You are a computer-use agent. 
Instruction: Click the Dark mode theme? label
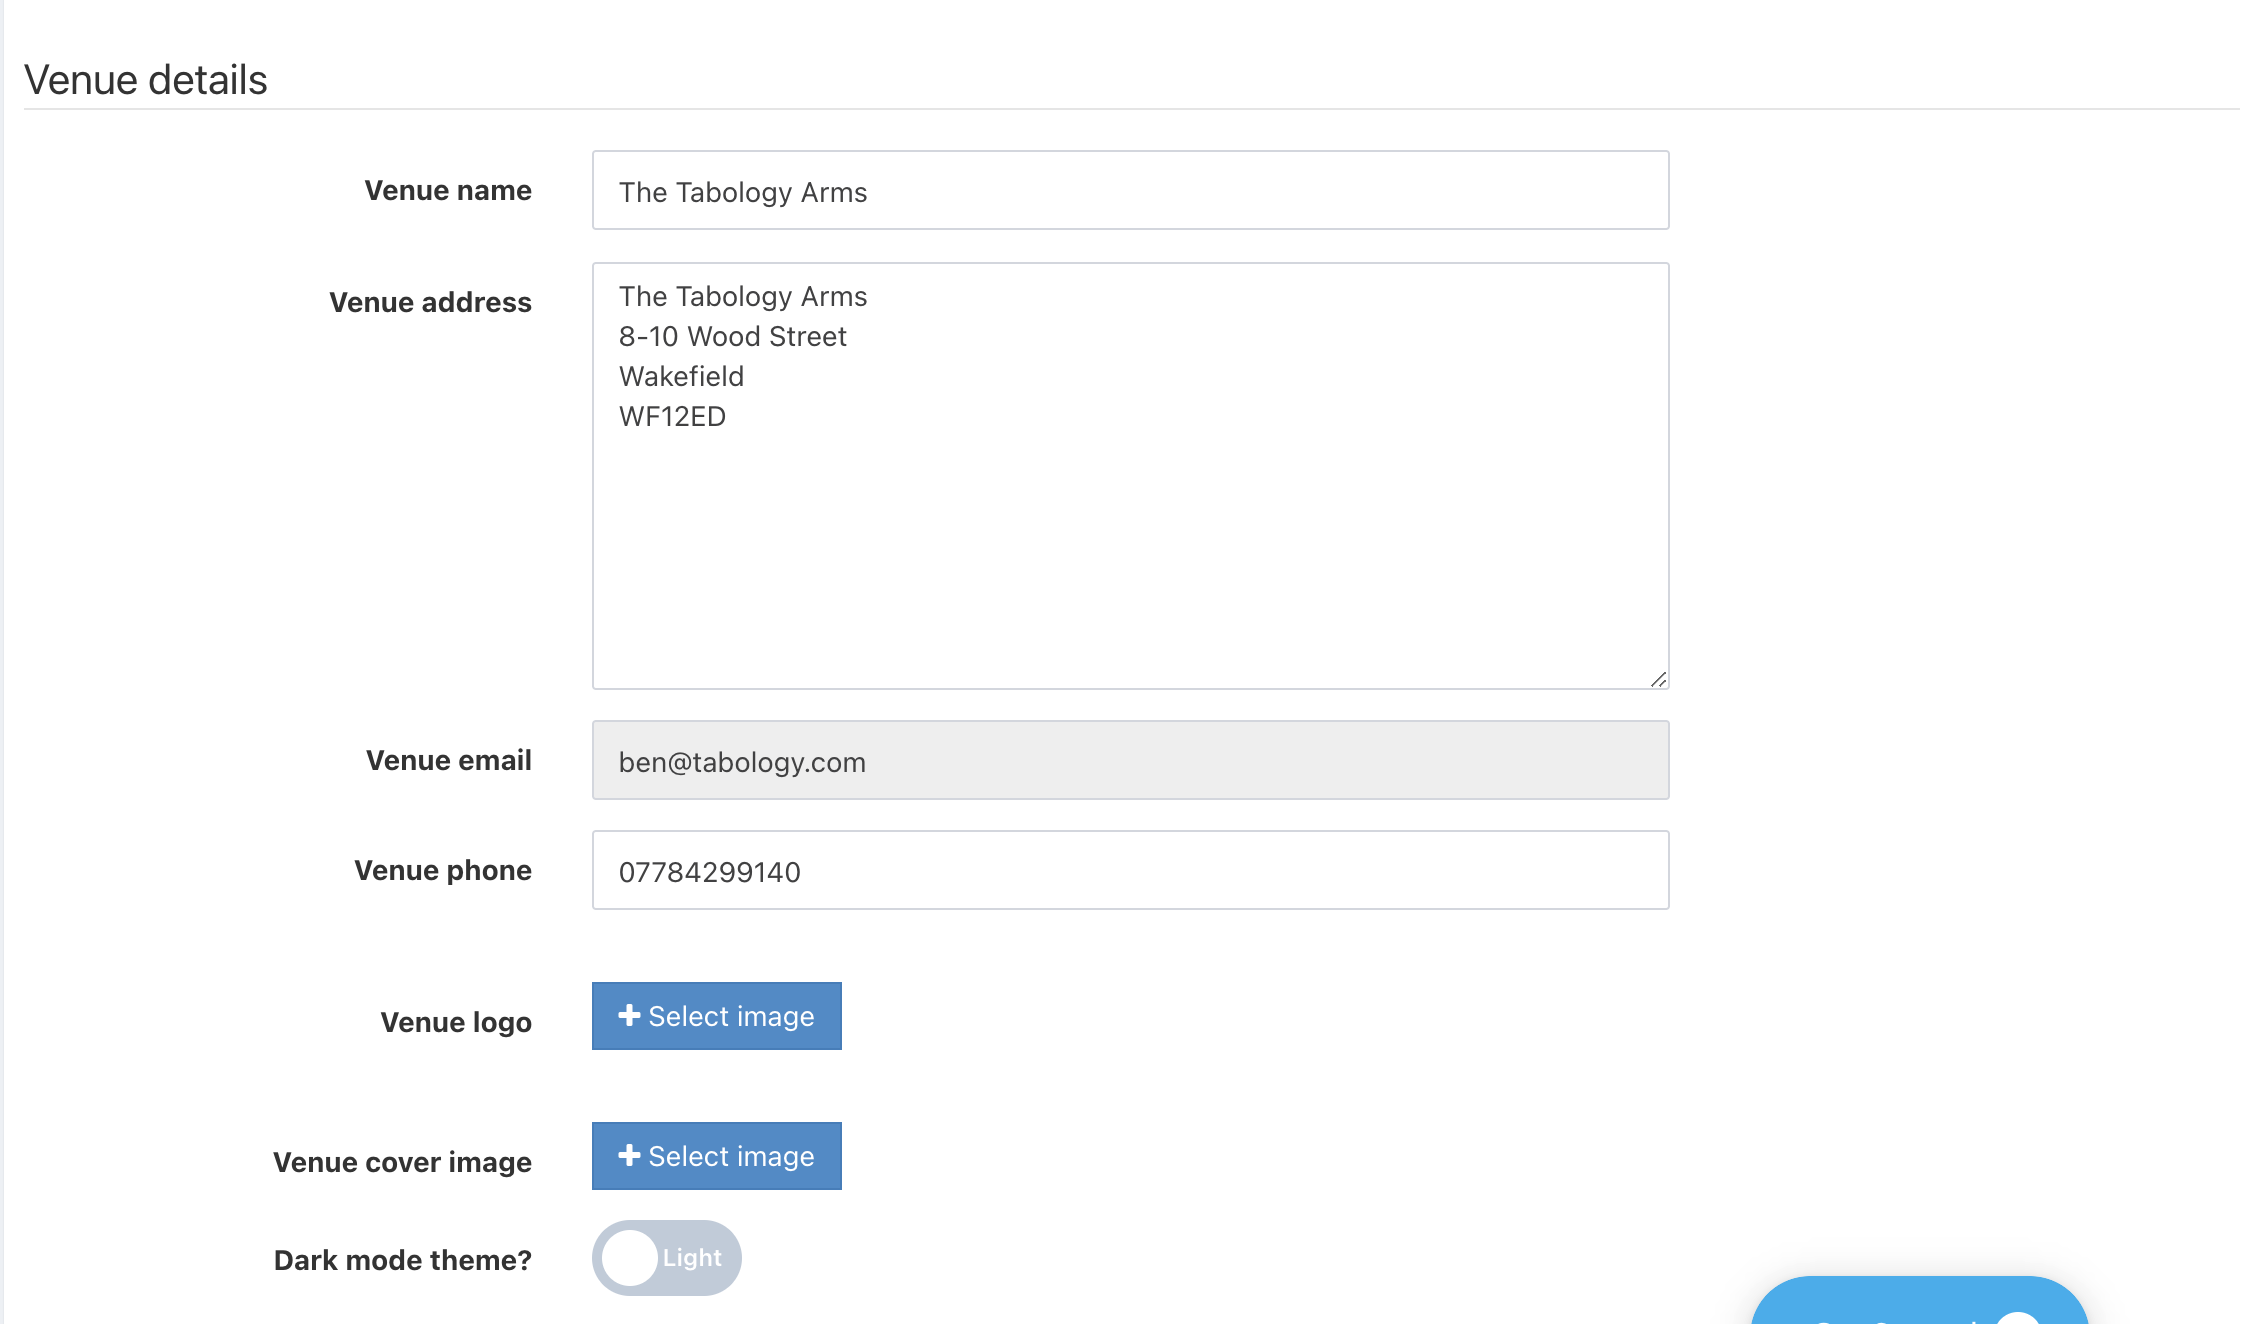(x=402, y=1260)
